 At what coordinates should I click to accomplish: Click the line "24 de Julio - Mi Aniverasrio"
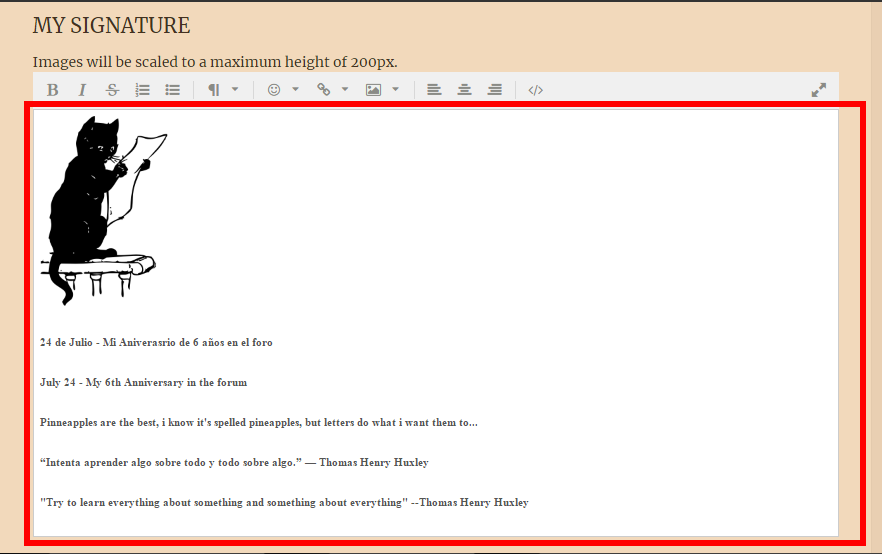pyautogui.click(x=156, y=343)
